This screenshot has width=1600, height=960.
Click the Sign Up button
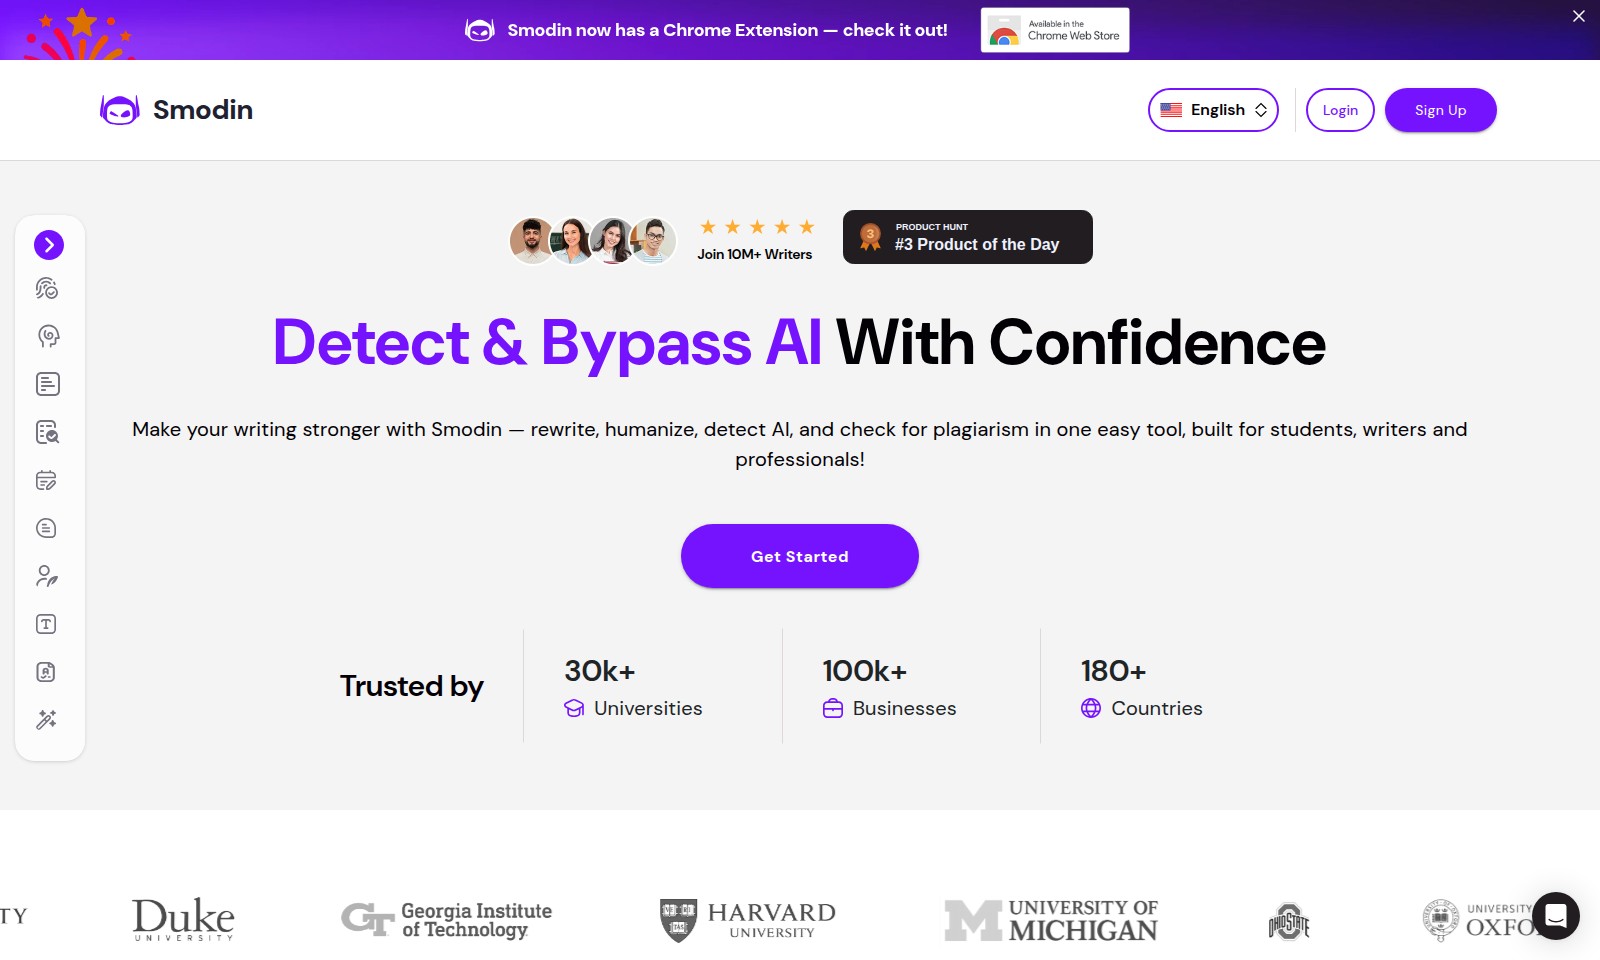click(1440, 110)
